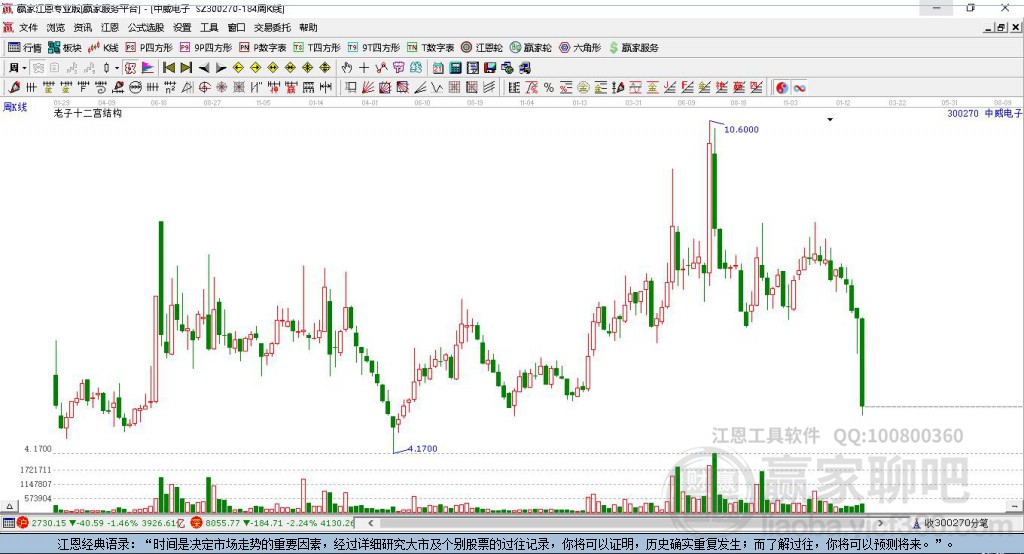Viewport: 1024px width, 554px height.
Task: Open the T四方形 tool
Action: [x=317, y=48]
